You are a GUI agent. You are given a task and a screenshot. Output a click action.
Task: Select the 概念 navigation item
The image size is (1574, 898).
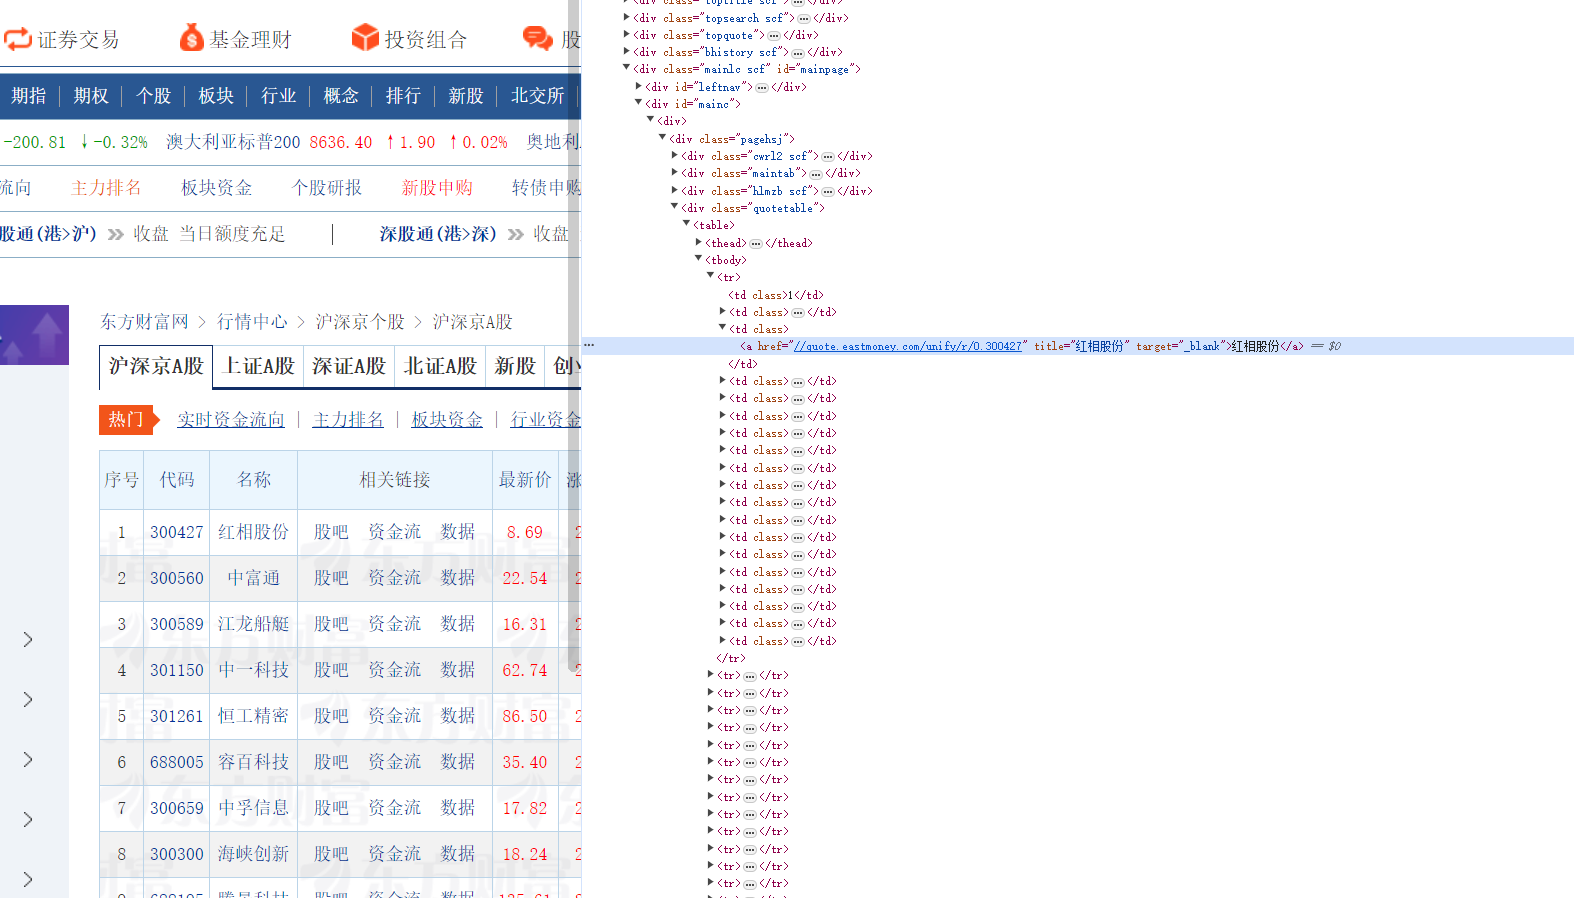coord(341,96)
